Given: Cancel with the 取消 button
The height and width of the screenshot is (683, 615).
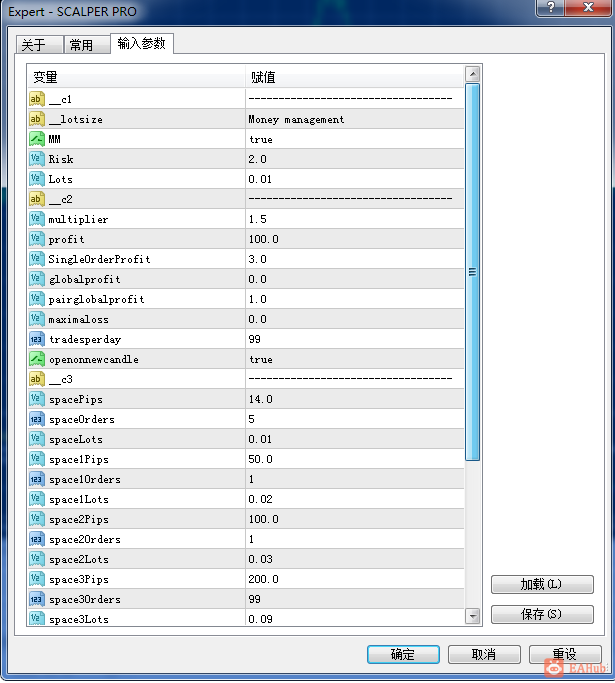Looking at the screenshot, I should point(484,654).
